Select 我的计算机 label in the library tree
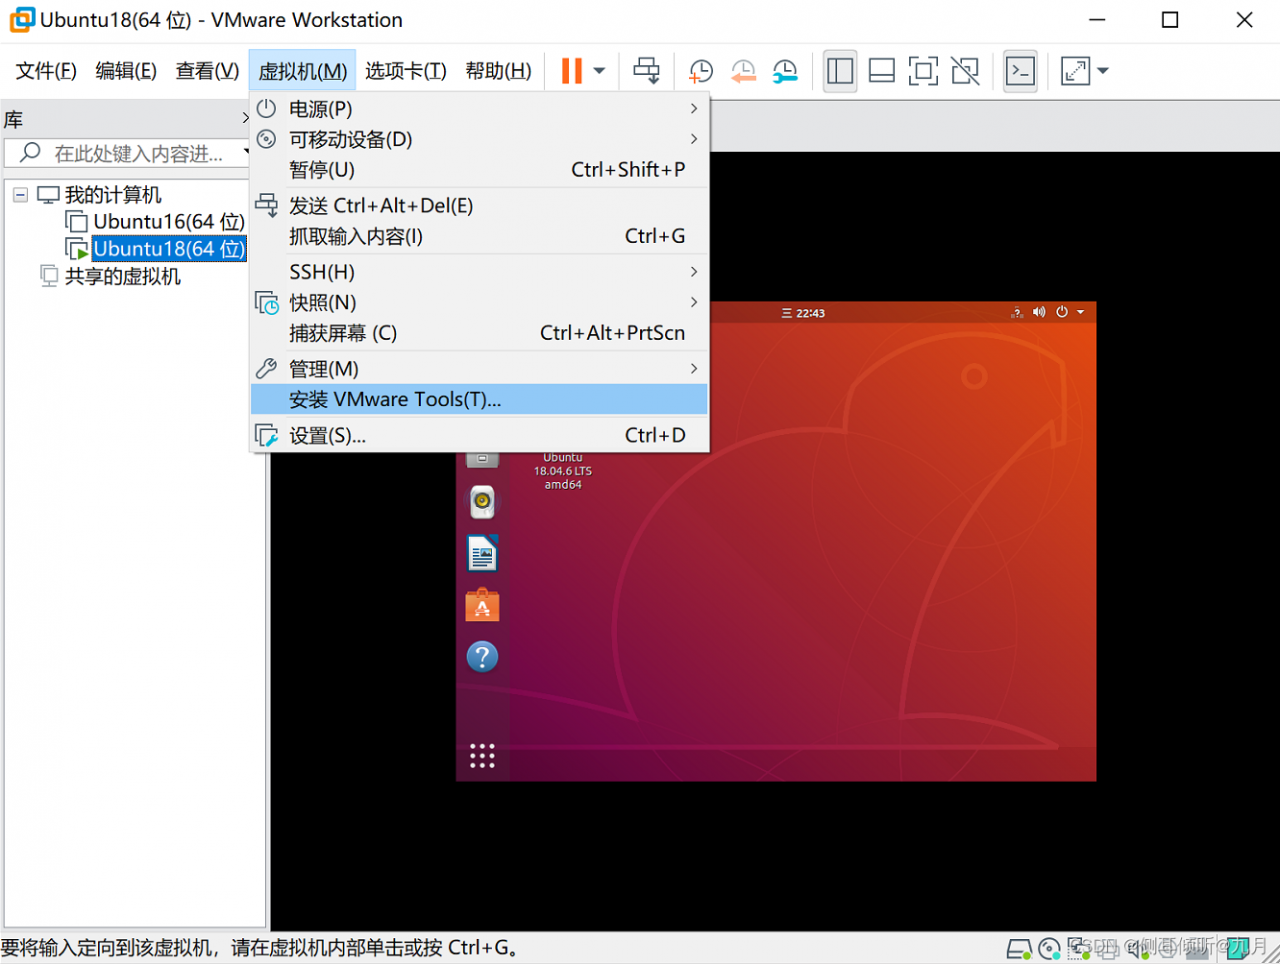The width and height of the screenshot is (1280, 964). click(113, 195)
